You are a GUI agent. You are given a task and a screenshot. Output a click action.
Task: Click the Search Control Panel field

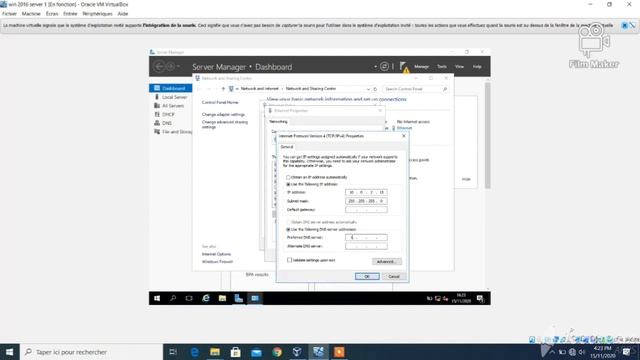[x=415, y=89]
